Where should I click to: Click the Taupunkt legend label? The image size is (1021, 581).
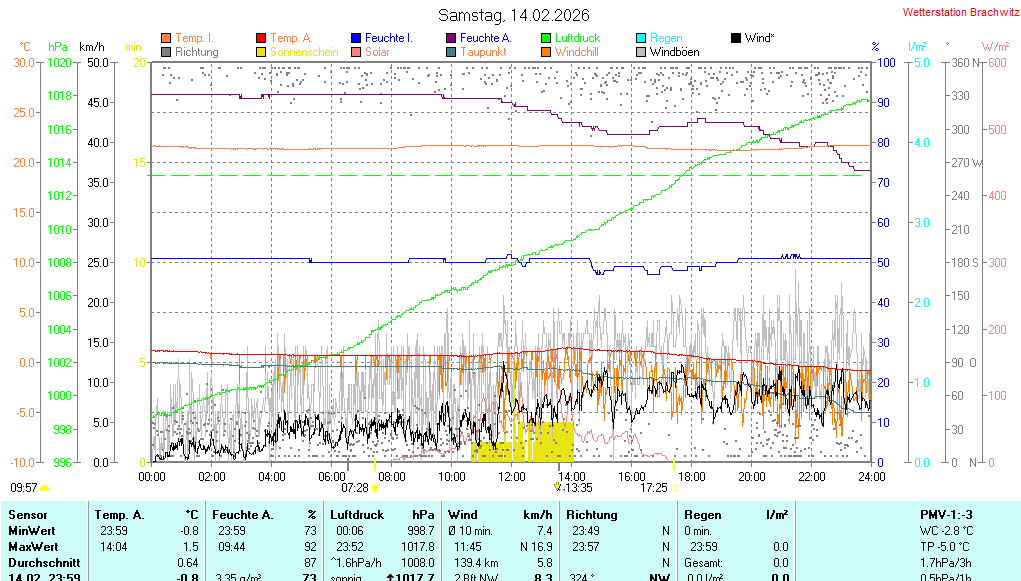point(483,52)
